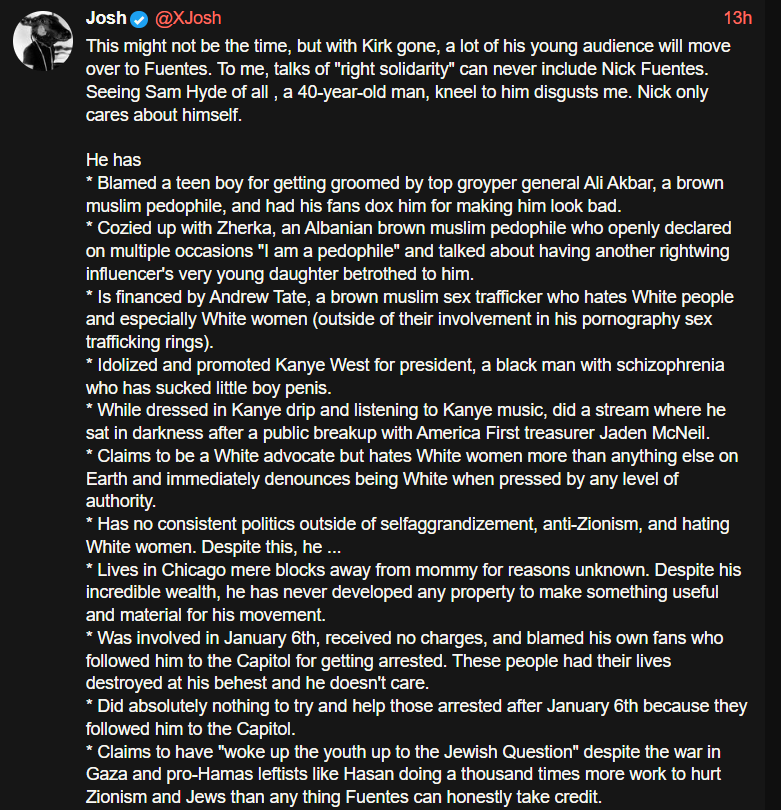
Task: Click the blue verified badge beside Josh
Action: tap(141, 19)
